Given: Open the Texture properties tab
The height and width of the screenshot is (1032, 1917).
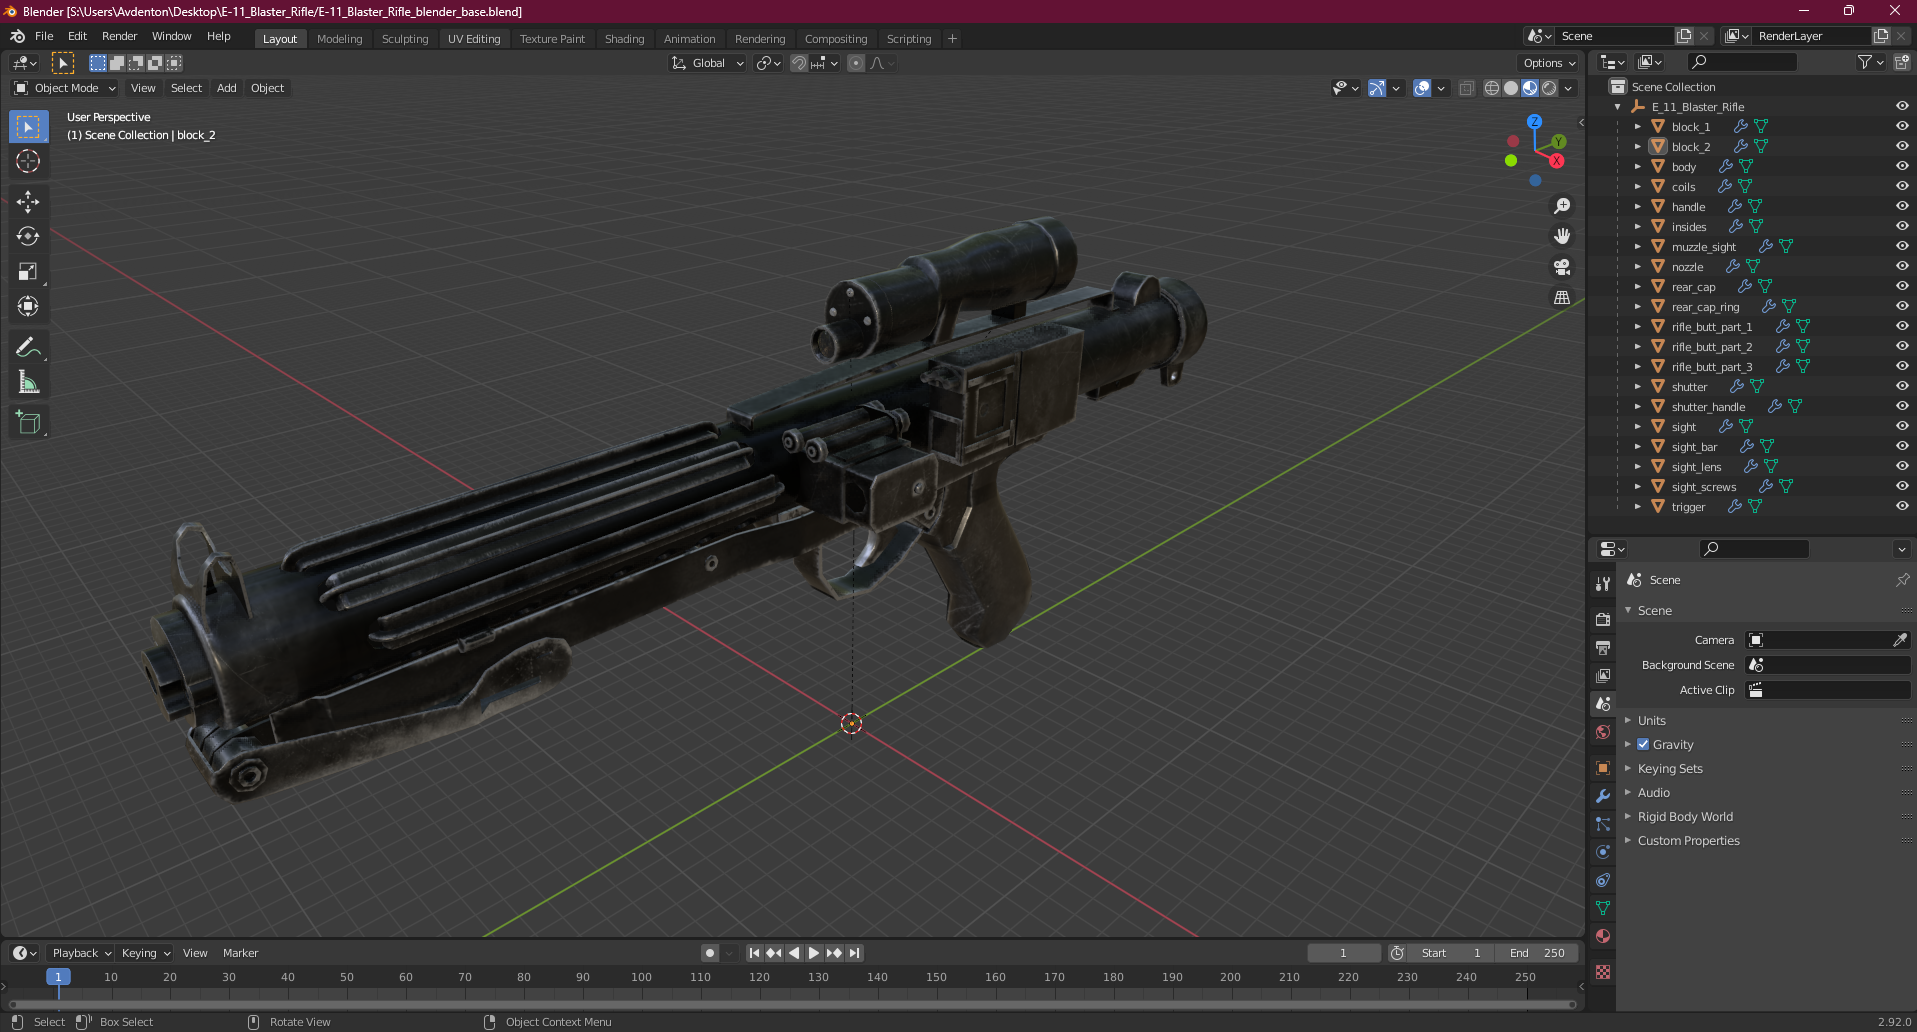Looking at the screenshot, I should coord(1603,972).
